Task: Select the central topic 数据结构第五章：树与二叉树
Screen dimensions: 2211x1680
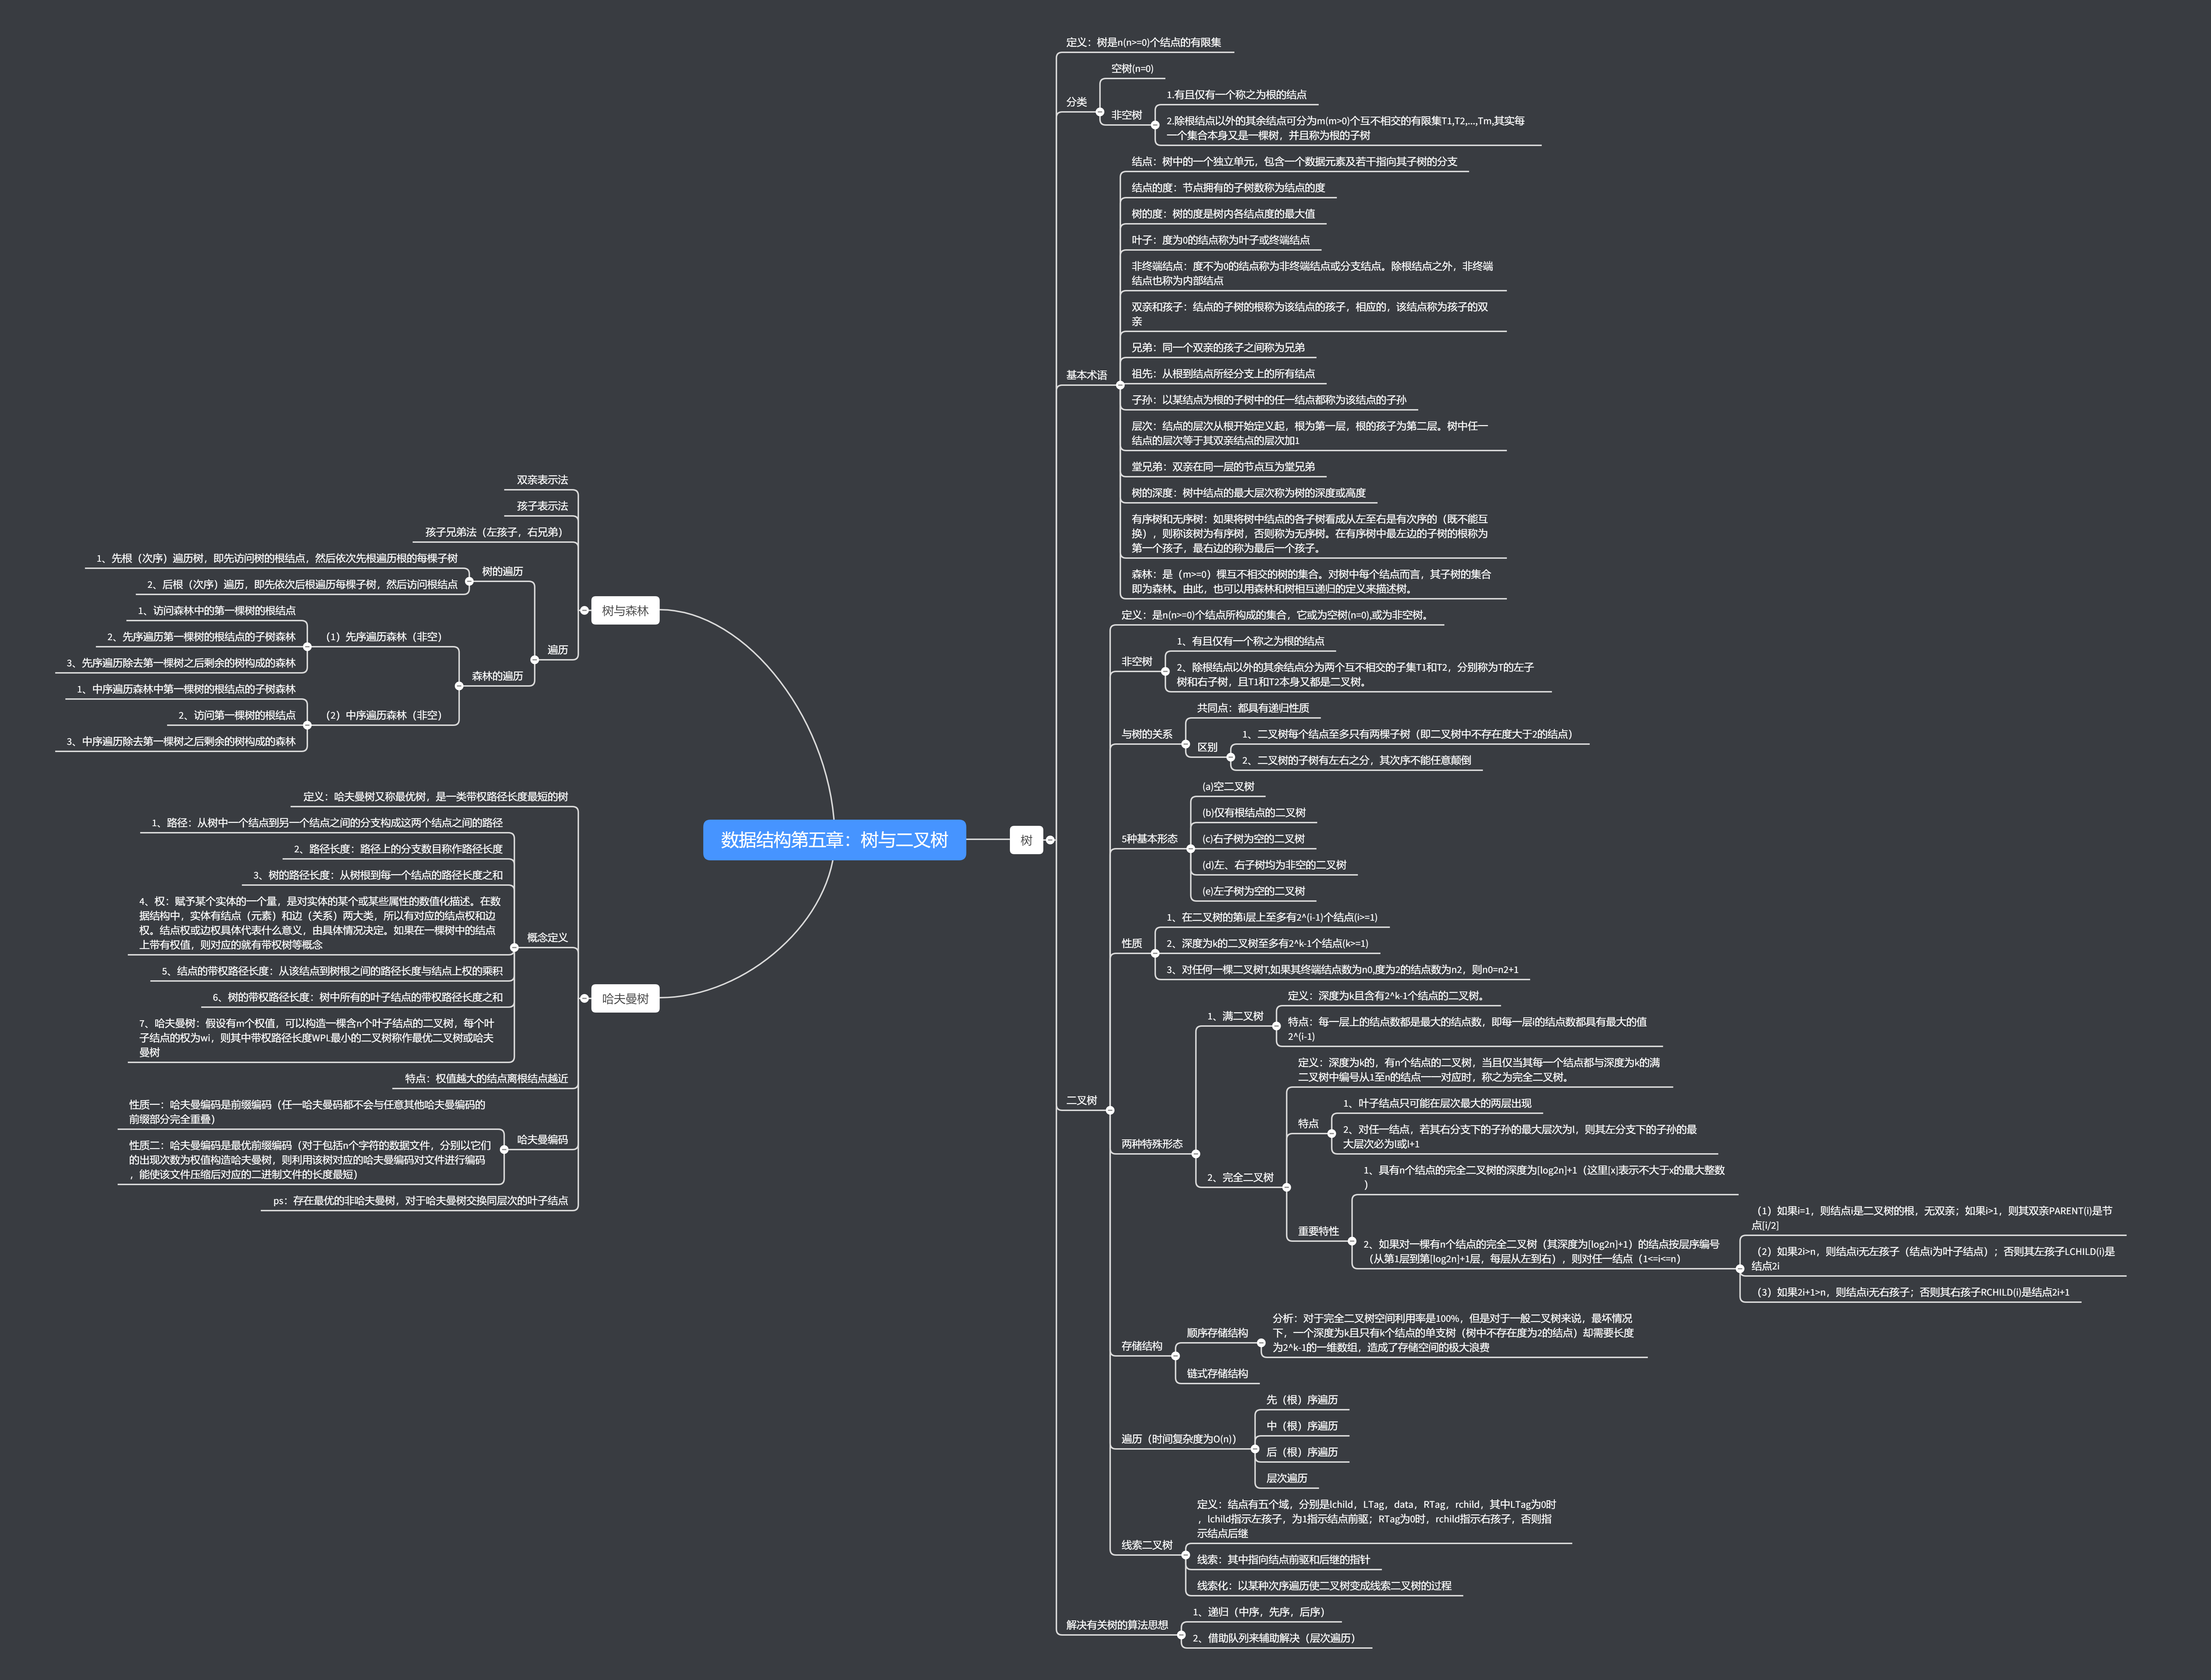Action: (834, 840)
